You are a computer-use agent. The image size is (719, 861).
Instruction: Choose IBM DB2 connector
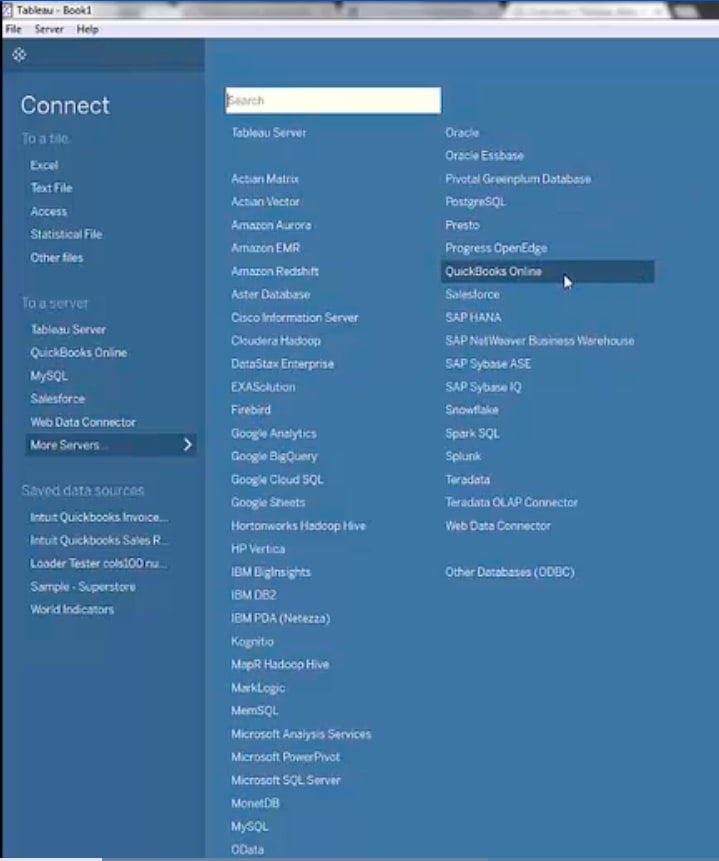point(254,595)
